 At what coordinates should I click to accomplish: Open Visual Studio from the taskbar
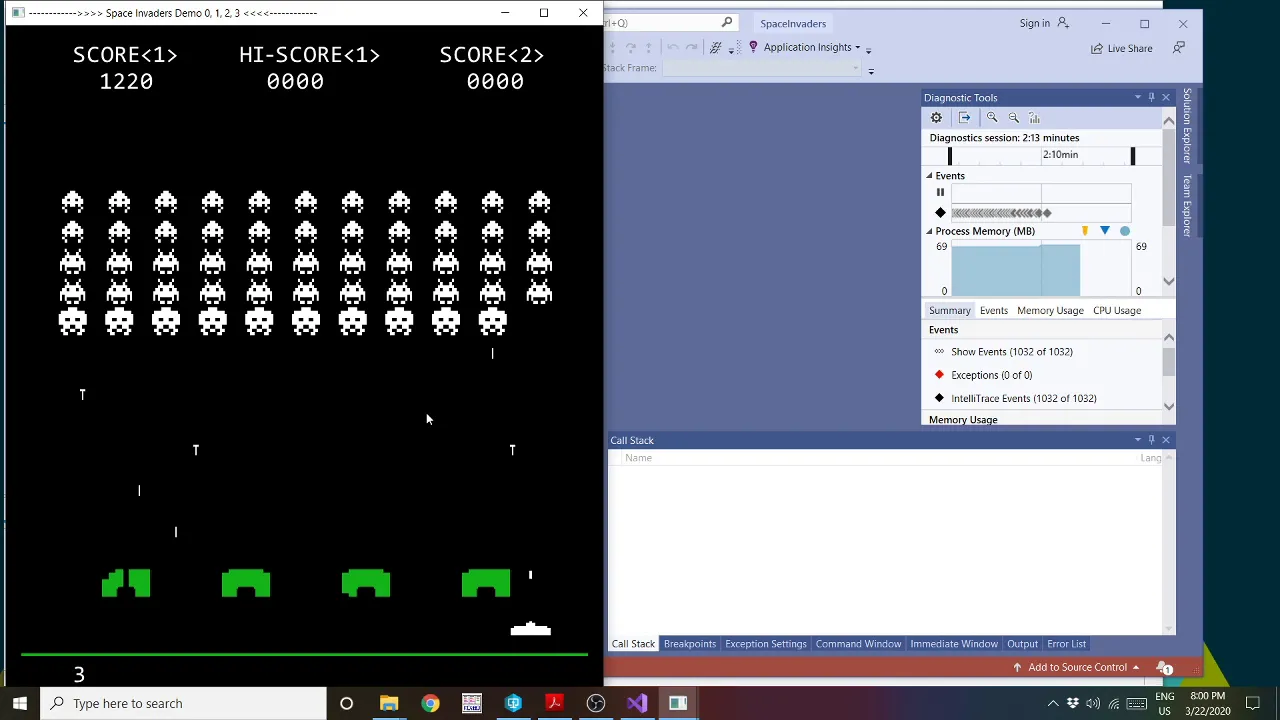tap(637, 703)
